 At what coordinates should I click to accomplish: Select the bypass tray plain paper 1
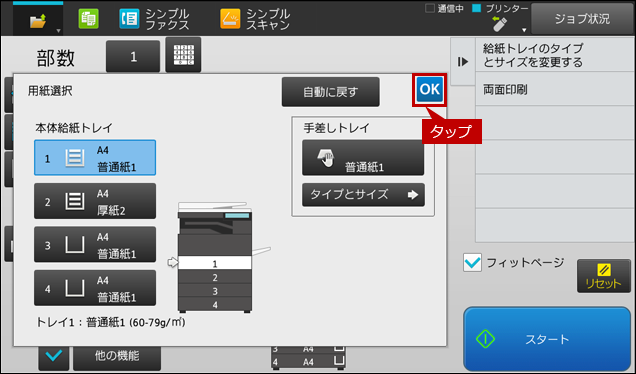coord(363,158)
